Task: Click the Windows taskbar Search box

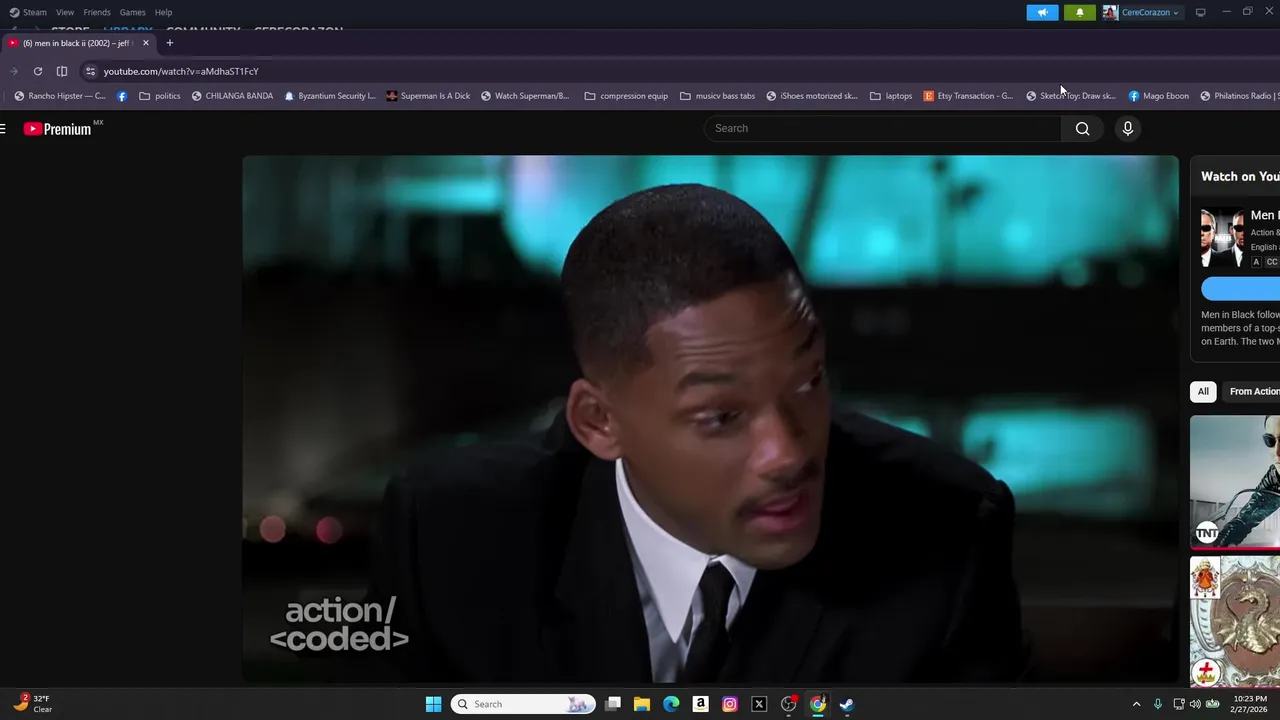Action: [x=523, y=704]
